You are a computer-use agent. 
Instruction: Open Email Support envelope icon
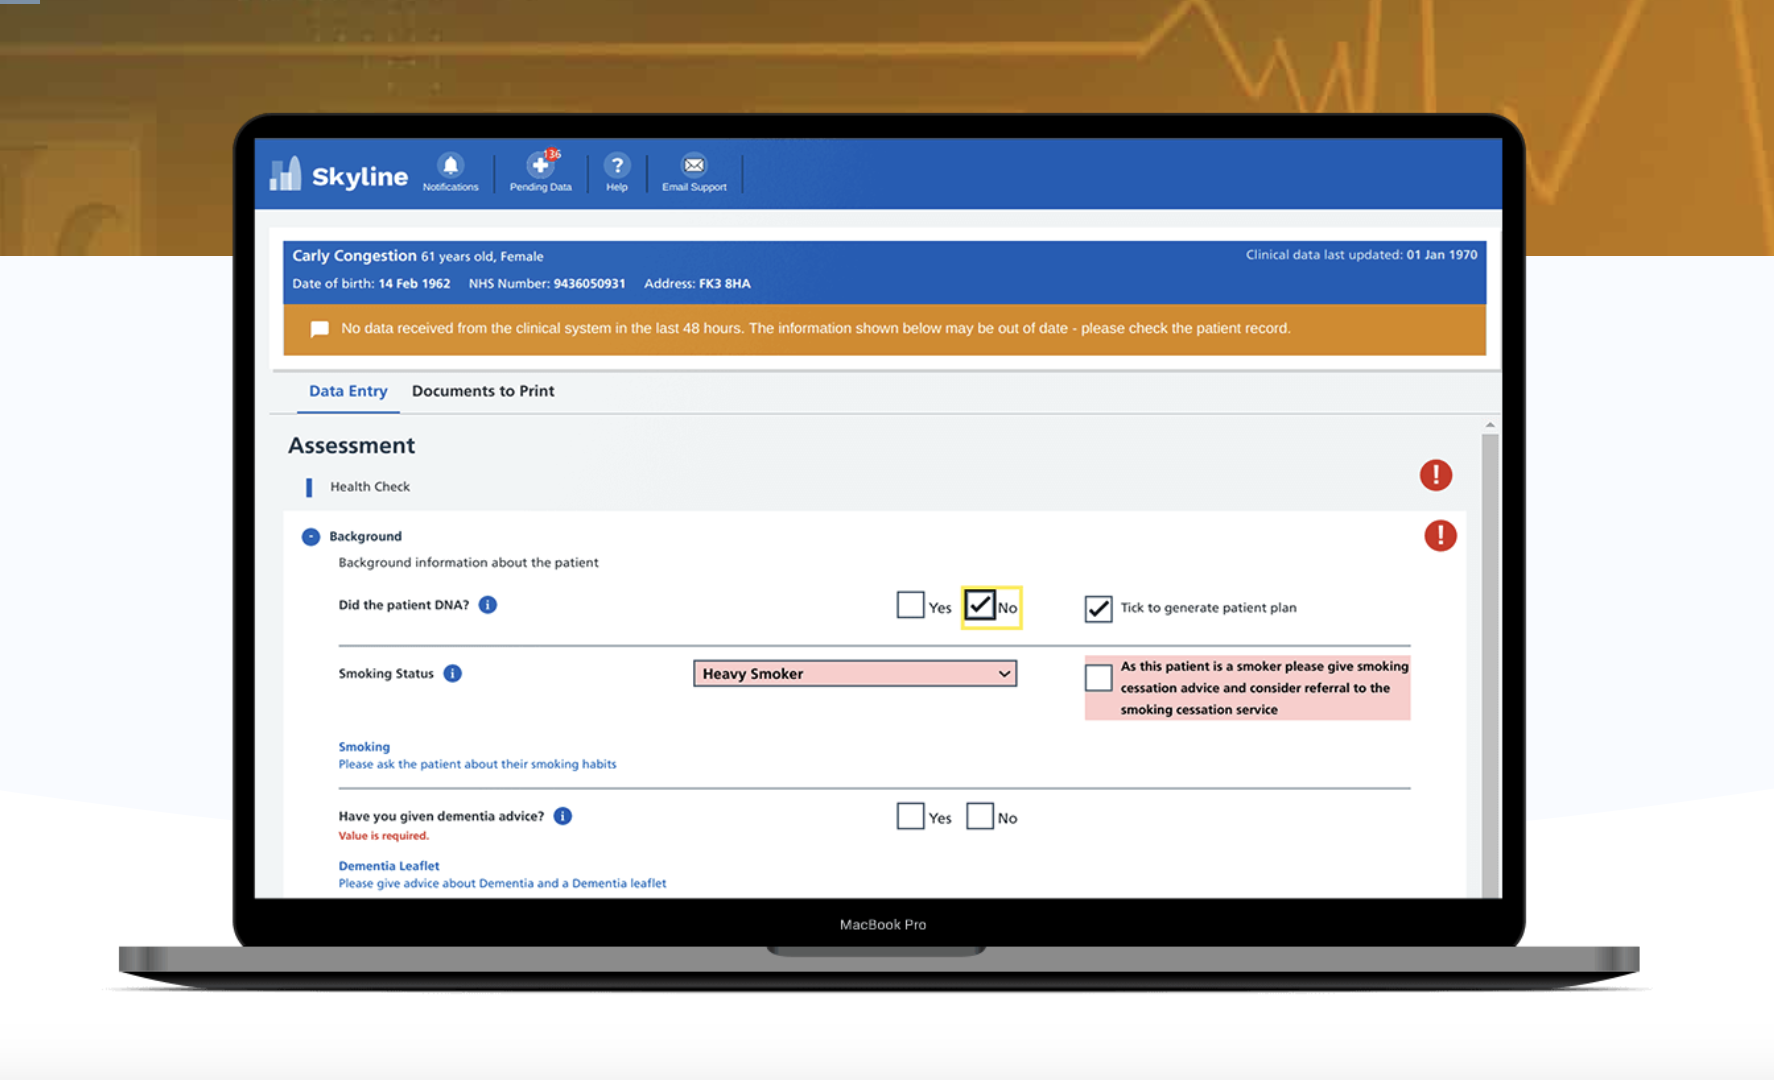tap(694, 166)
